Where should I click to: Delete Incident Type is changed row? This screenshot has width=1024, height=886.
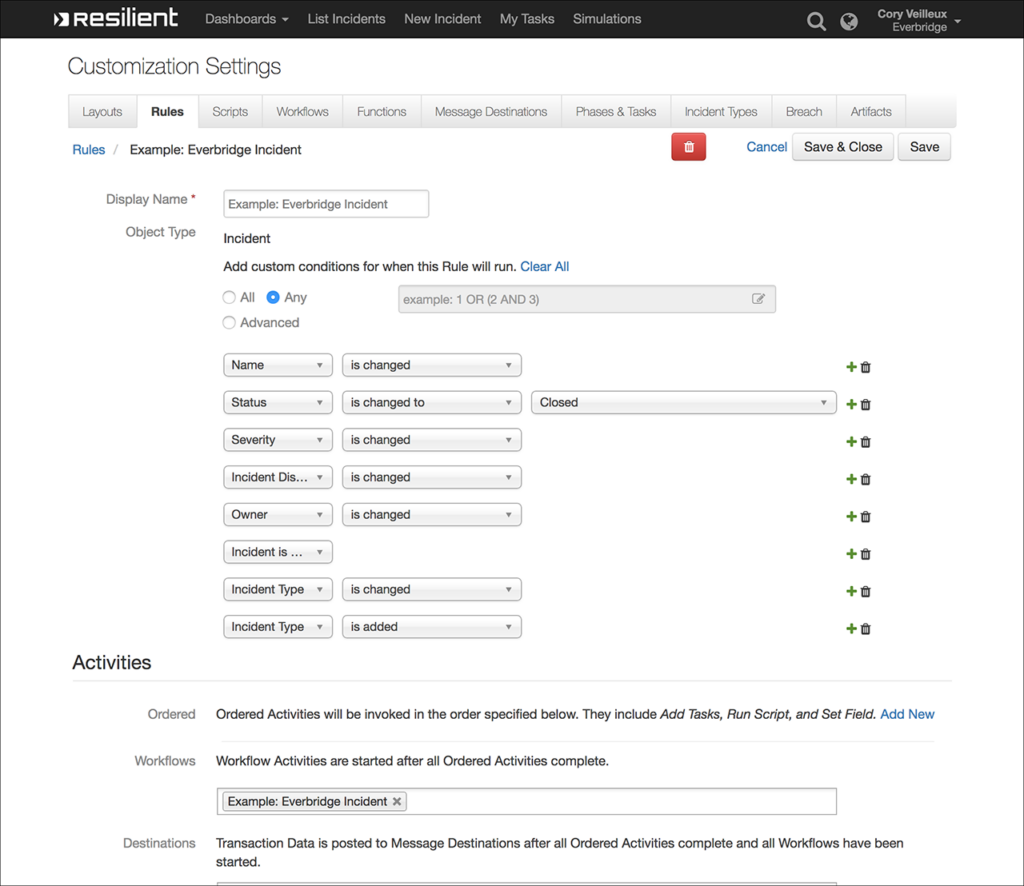(866, 591)
